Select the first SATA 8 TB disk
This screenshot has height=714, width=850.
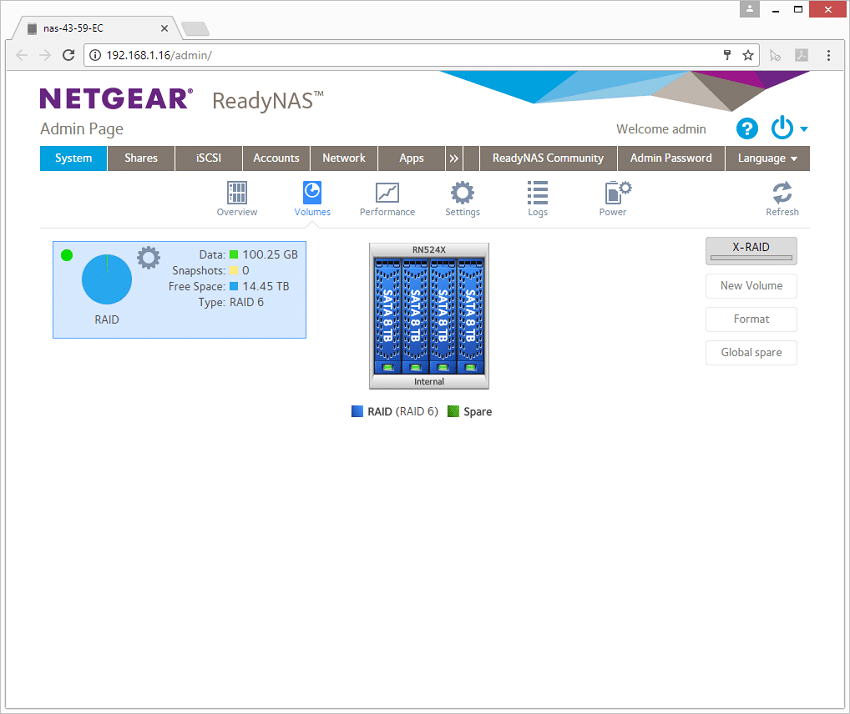[x=388, y=316]
